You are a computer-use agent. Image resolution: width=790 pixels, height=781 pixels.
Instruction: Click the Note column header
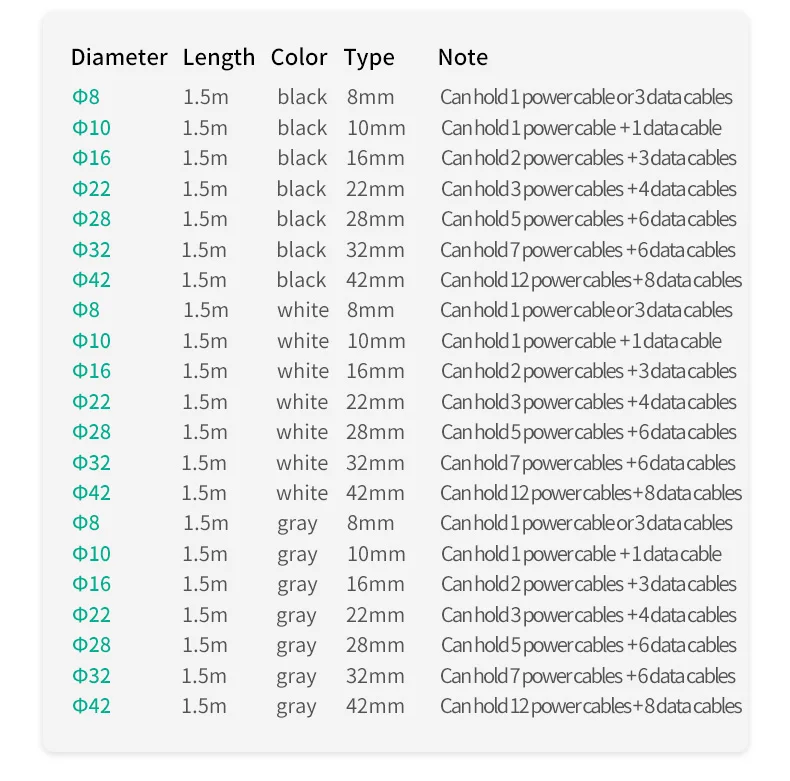coord(463,57)
